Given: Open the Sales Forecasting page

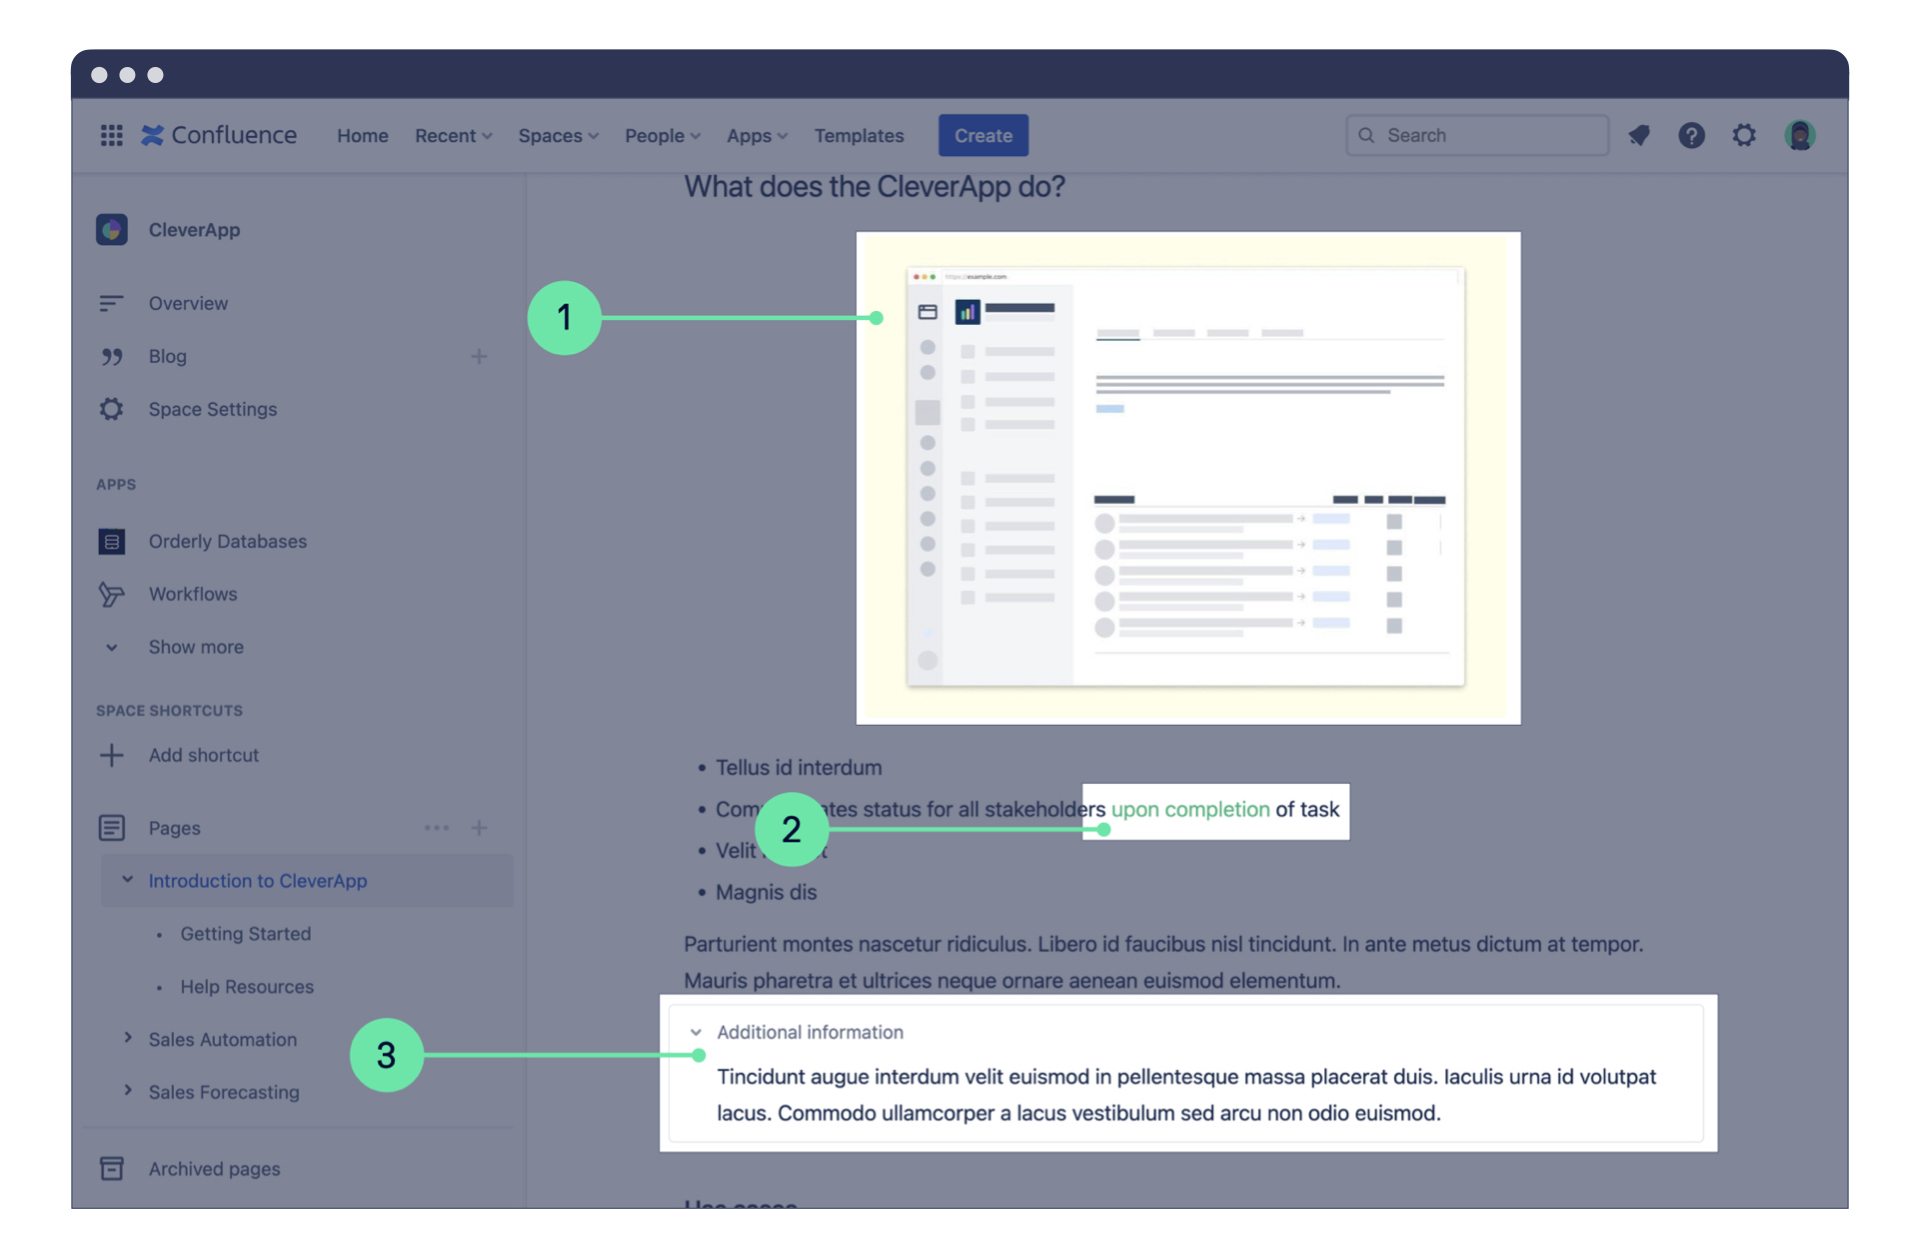Looking at the screenshot, I should (x=223, y=1093).
